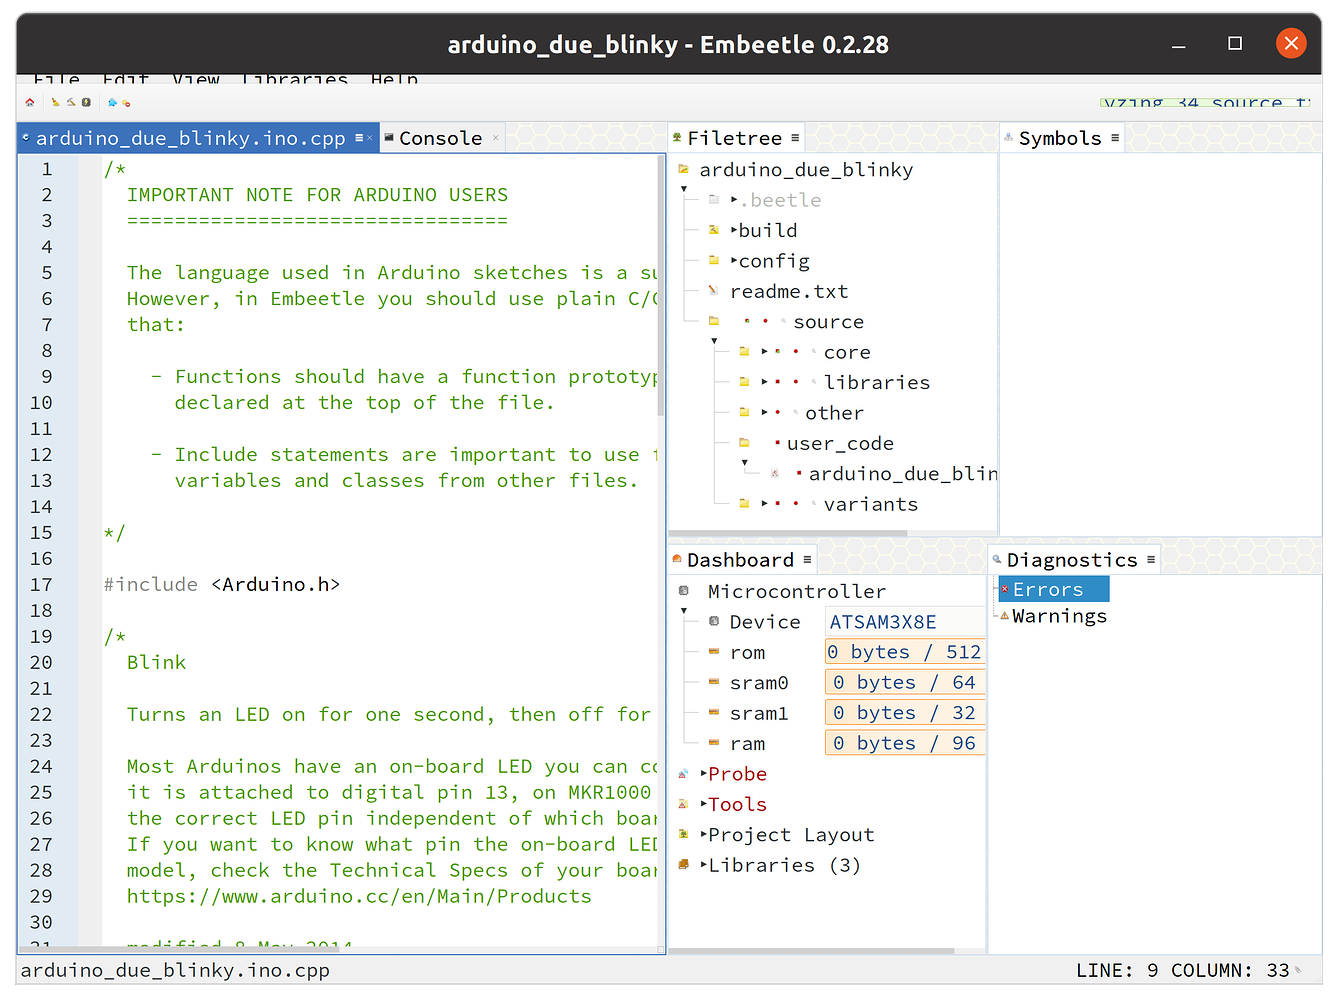Click the Clean (broom) toolbar icon
This screenshot has height=1000, width=1338.
pyautogui.click(x=55, y=102)
